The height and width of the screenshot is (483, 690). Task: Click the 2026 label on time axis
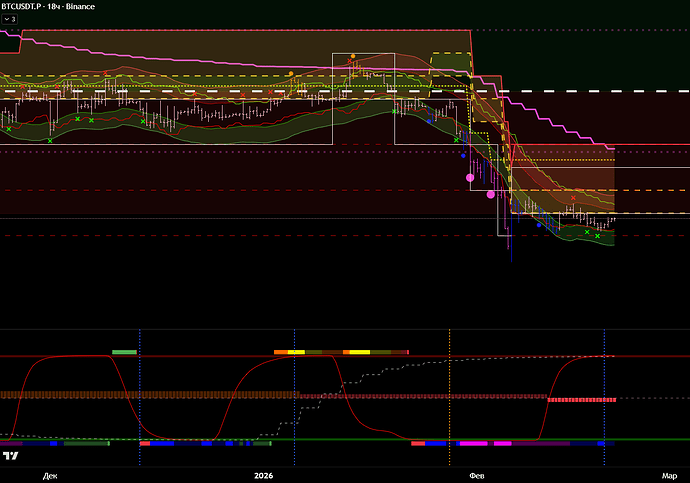coord(263,476)
